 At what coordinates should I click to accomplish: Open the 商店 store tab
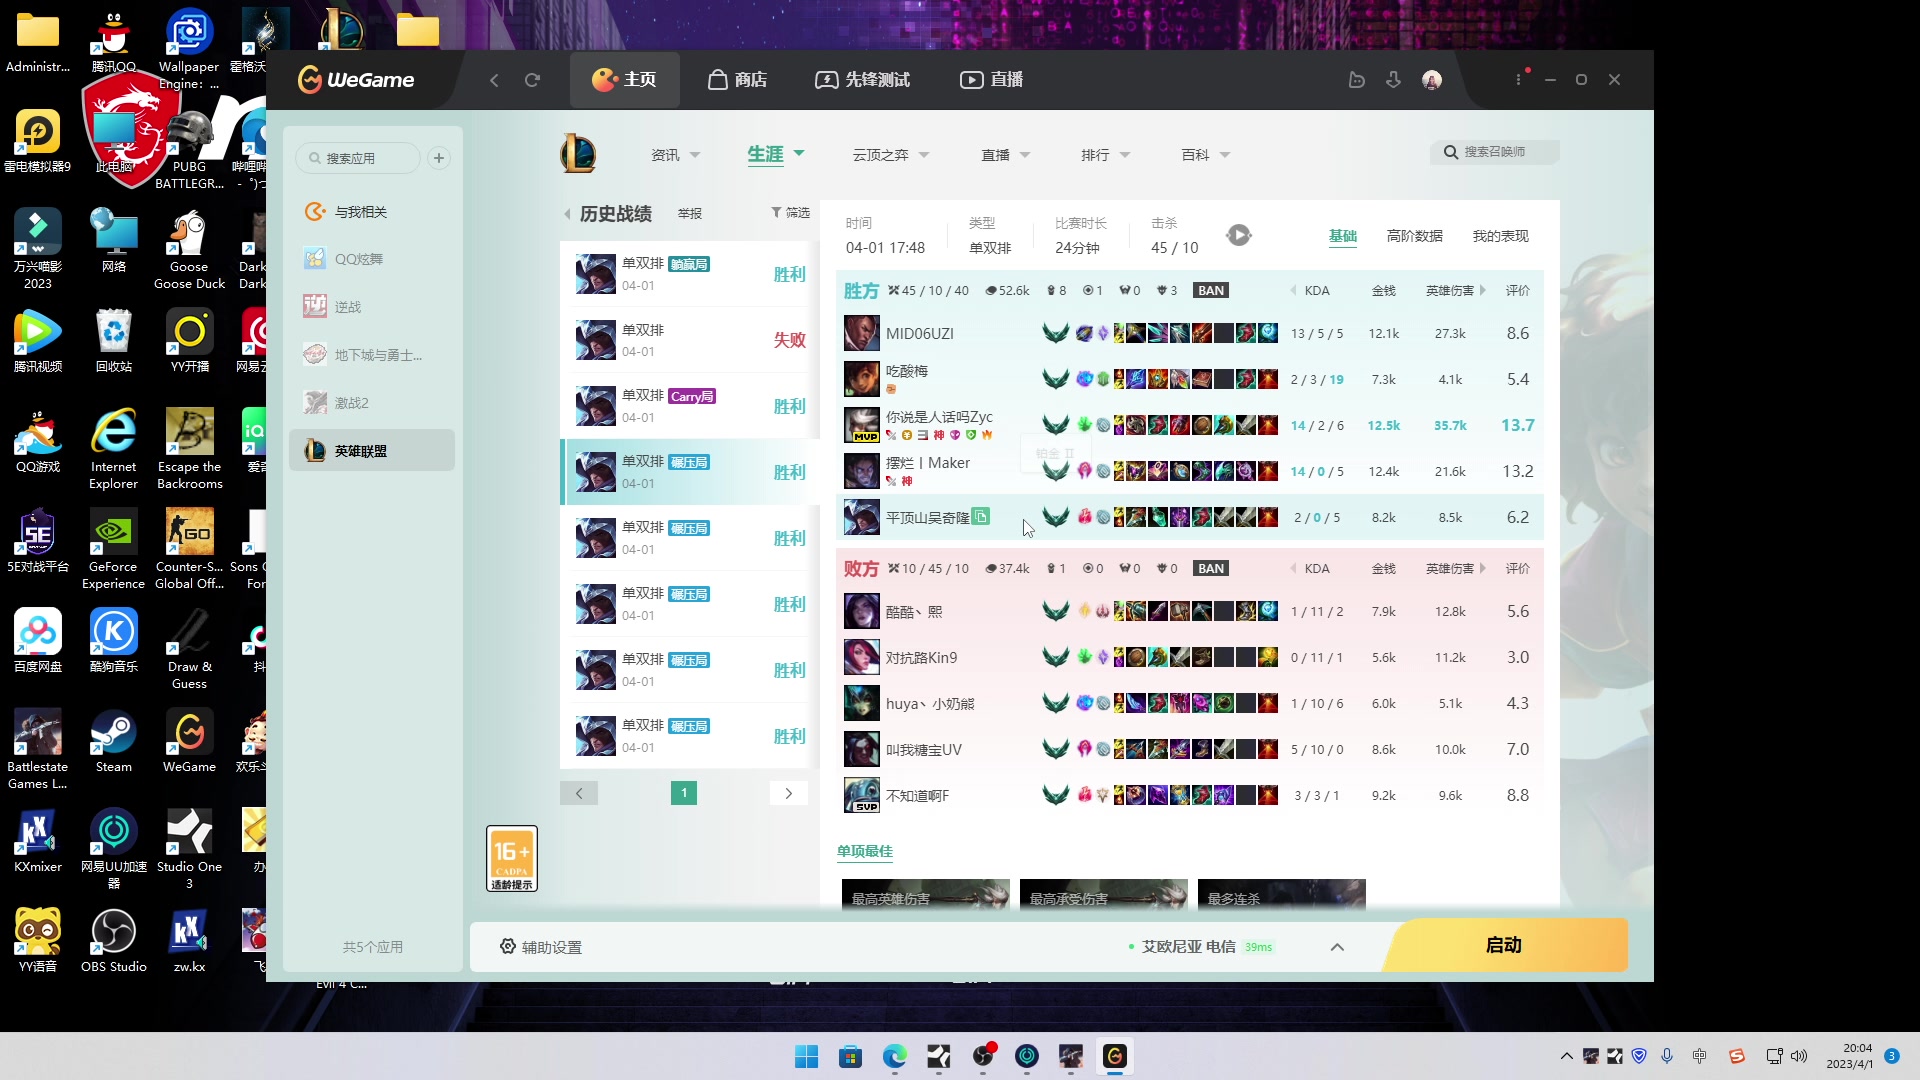(x=738, y=80)
